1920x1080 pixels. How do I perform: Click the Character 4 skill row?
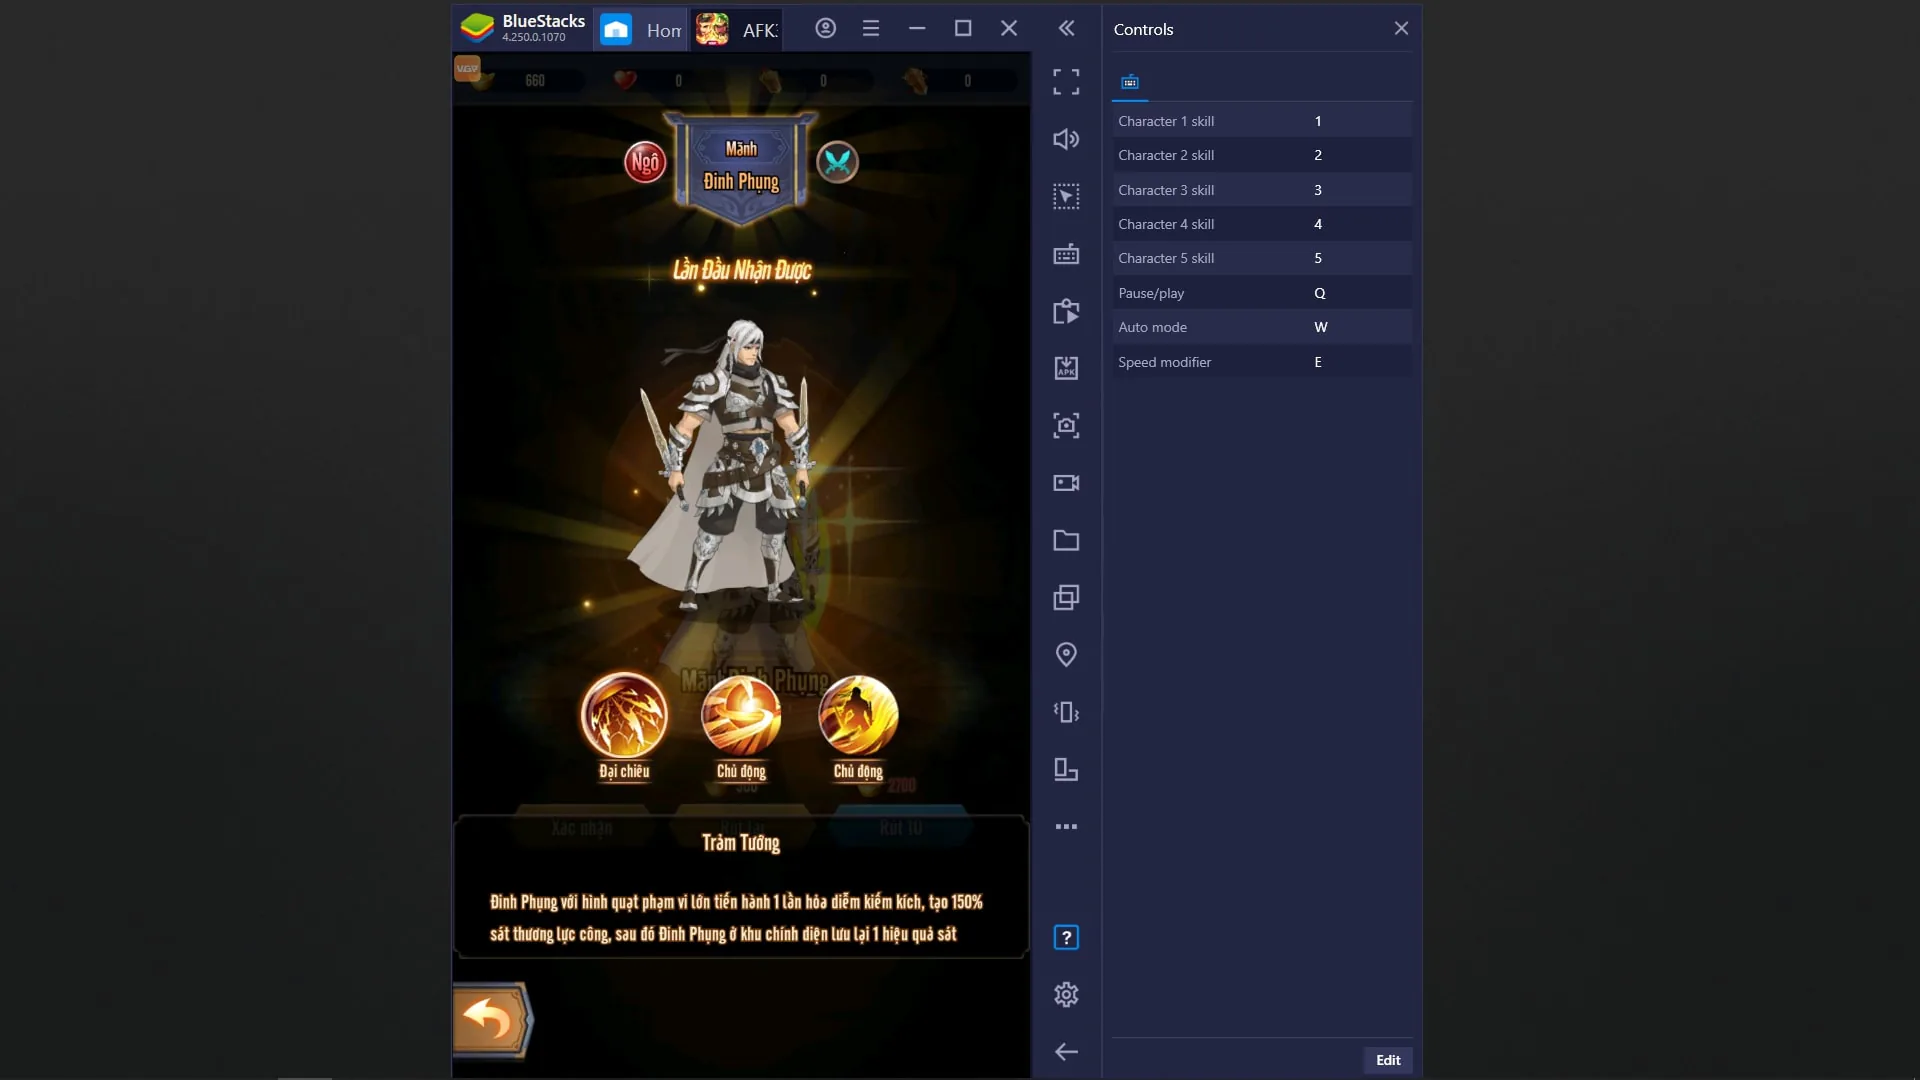pos(1262,224)
